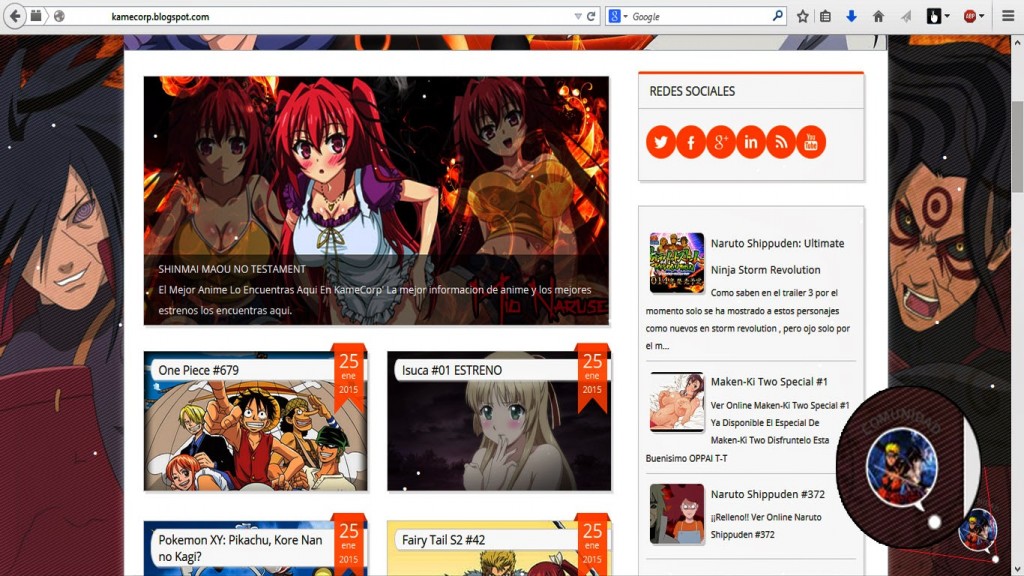Viewport: 1024px width, 576px height.
Task: Go to the Firefox home page icon
Action: (x=878, y=16)
